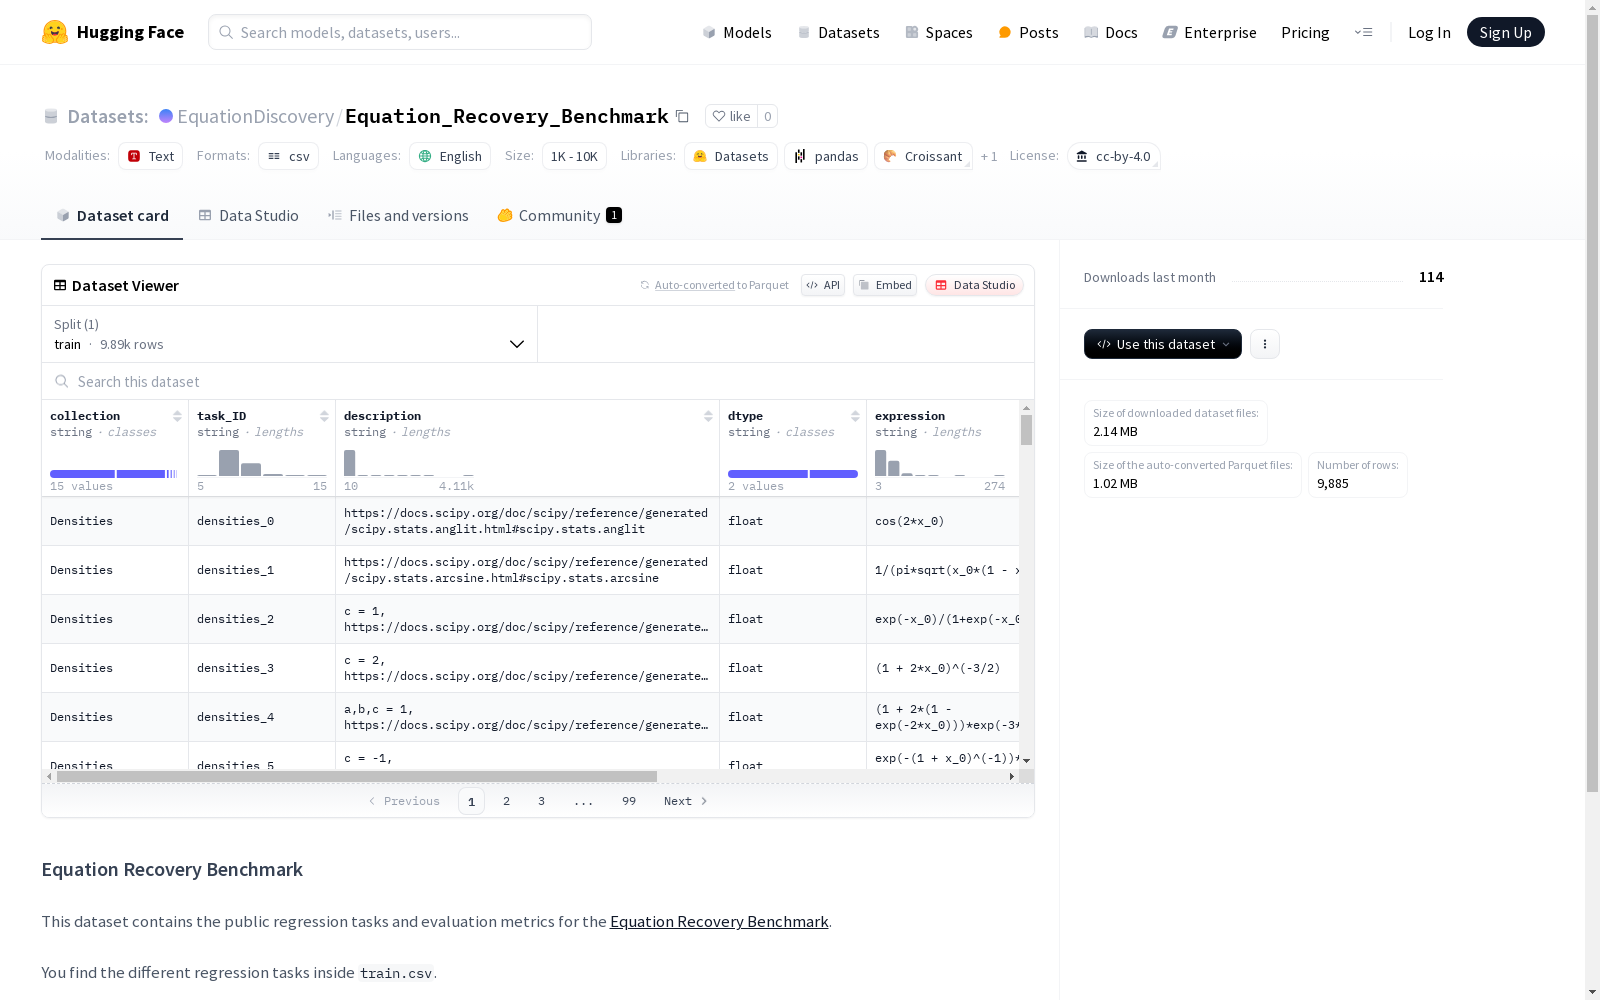Show the additional +1 libraries

989,156
